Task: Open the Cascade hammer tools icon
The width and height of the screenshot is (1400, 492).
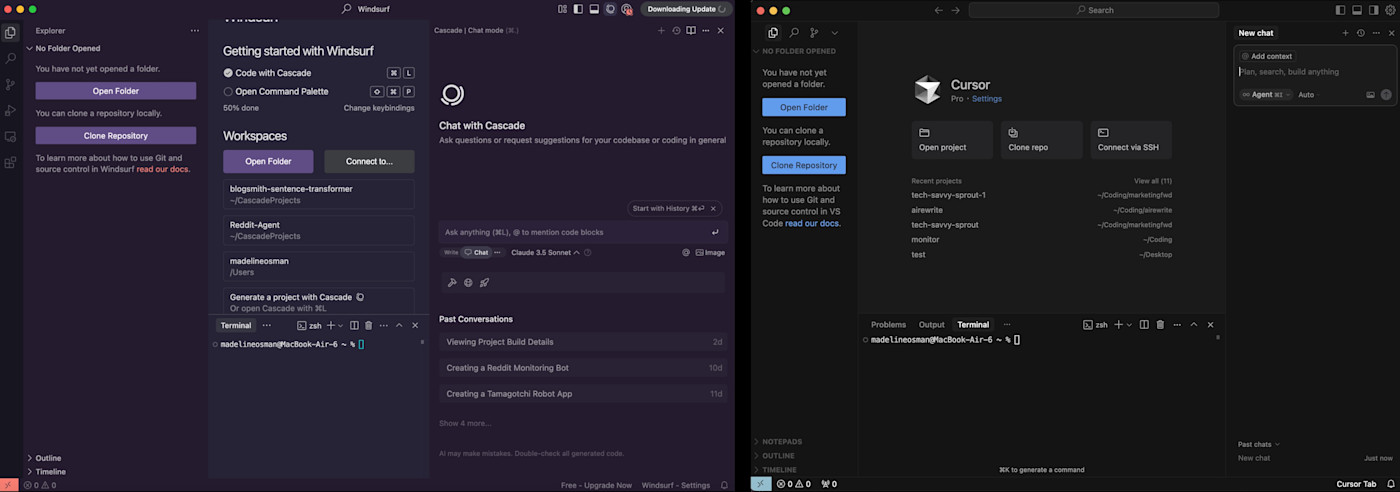Action: [x=452, y=283]
